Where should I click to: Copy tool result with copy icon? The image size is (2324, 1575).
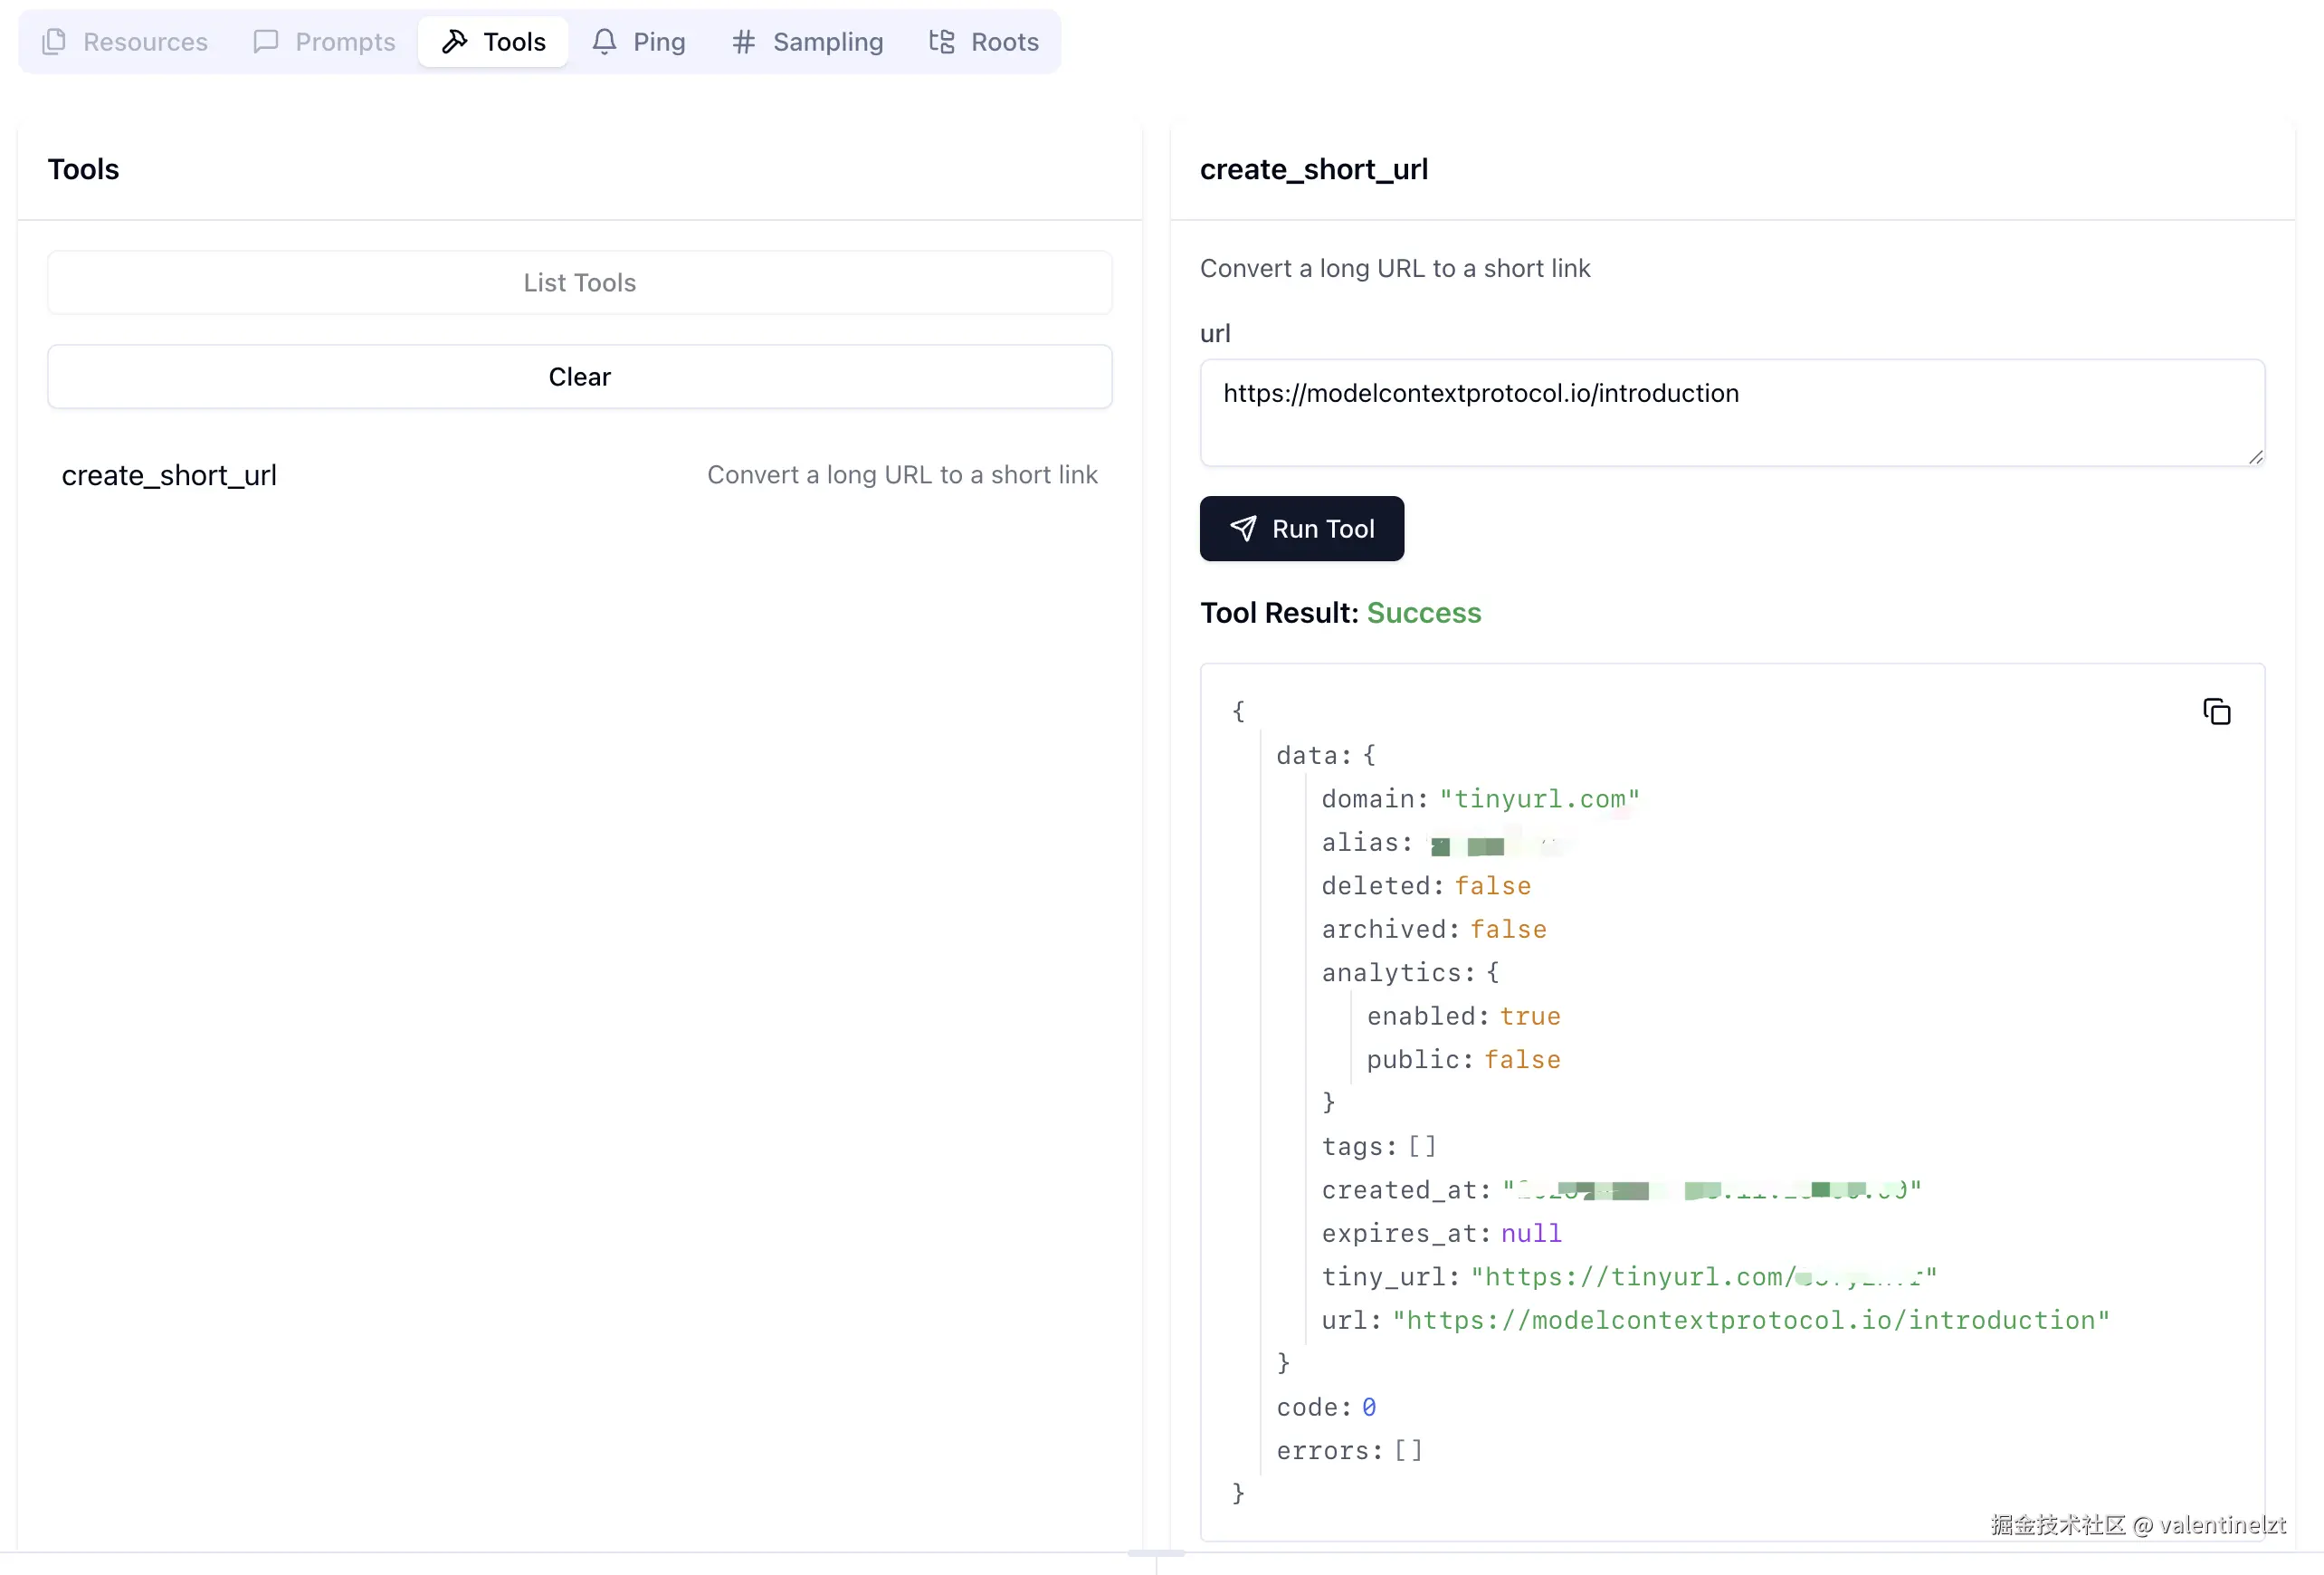pyautogui.click(x=2216, y=711)
